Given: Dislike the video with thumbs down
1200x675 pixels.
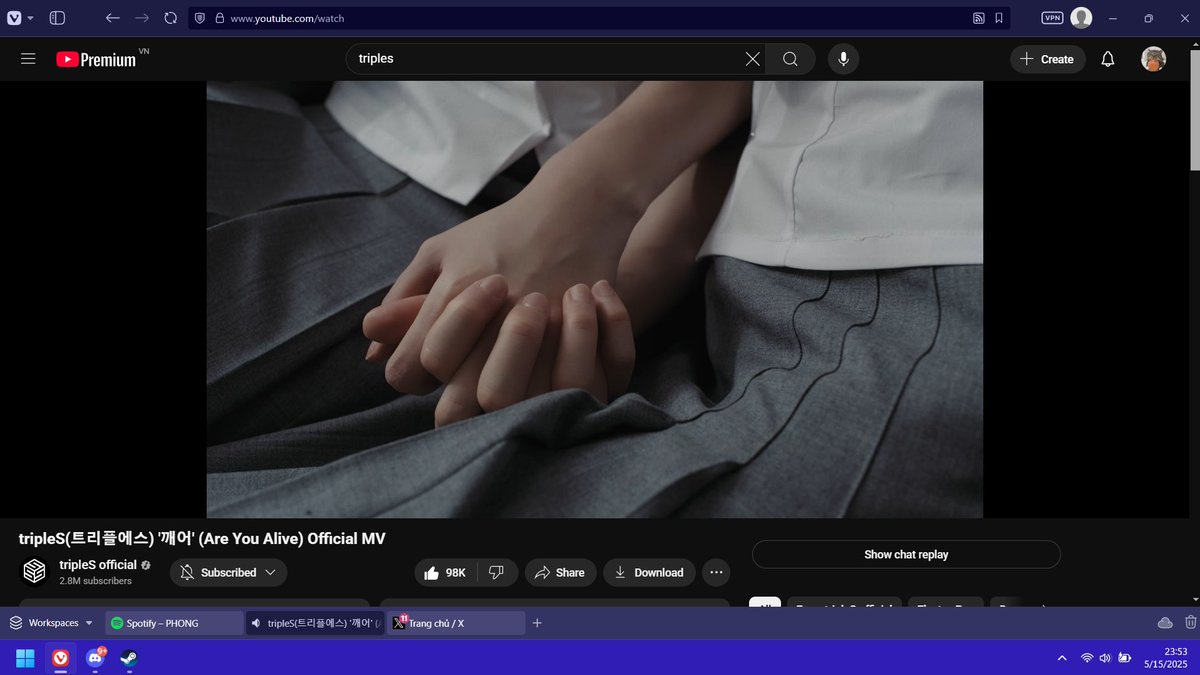Looking at the screenshot, I should [x=497, y=572].
